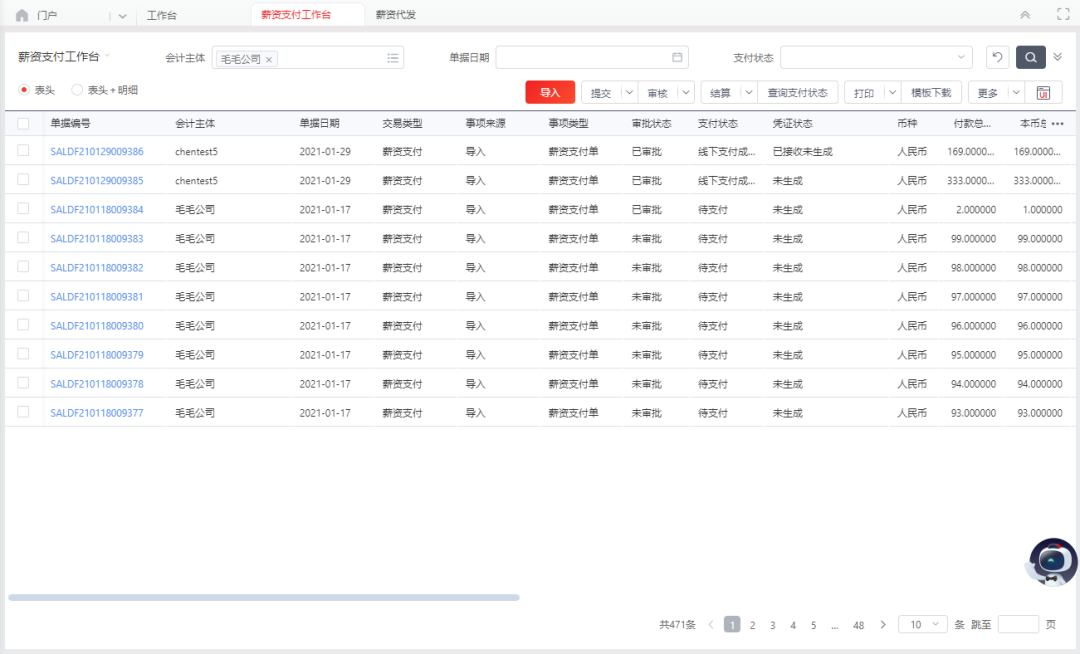Click the list selector icon next to 会计主体
Viewport: 1080px width, 654px height.
[393, 57]
